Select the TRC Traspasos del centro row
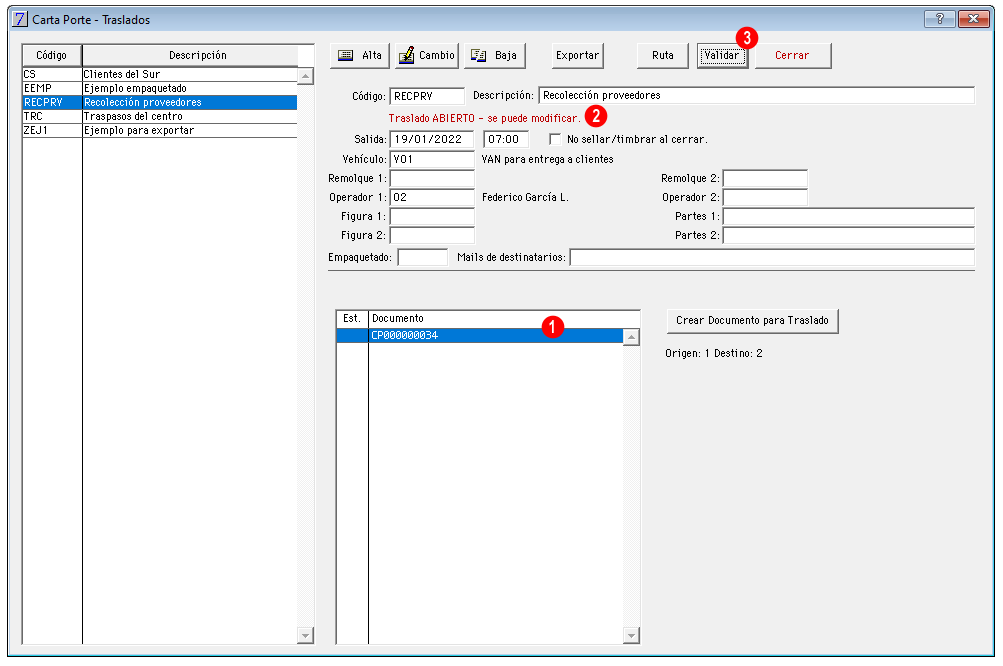This screenshot has height=666, width=1003. pos(160,116)
